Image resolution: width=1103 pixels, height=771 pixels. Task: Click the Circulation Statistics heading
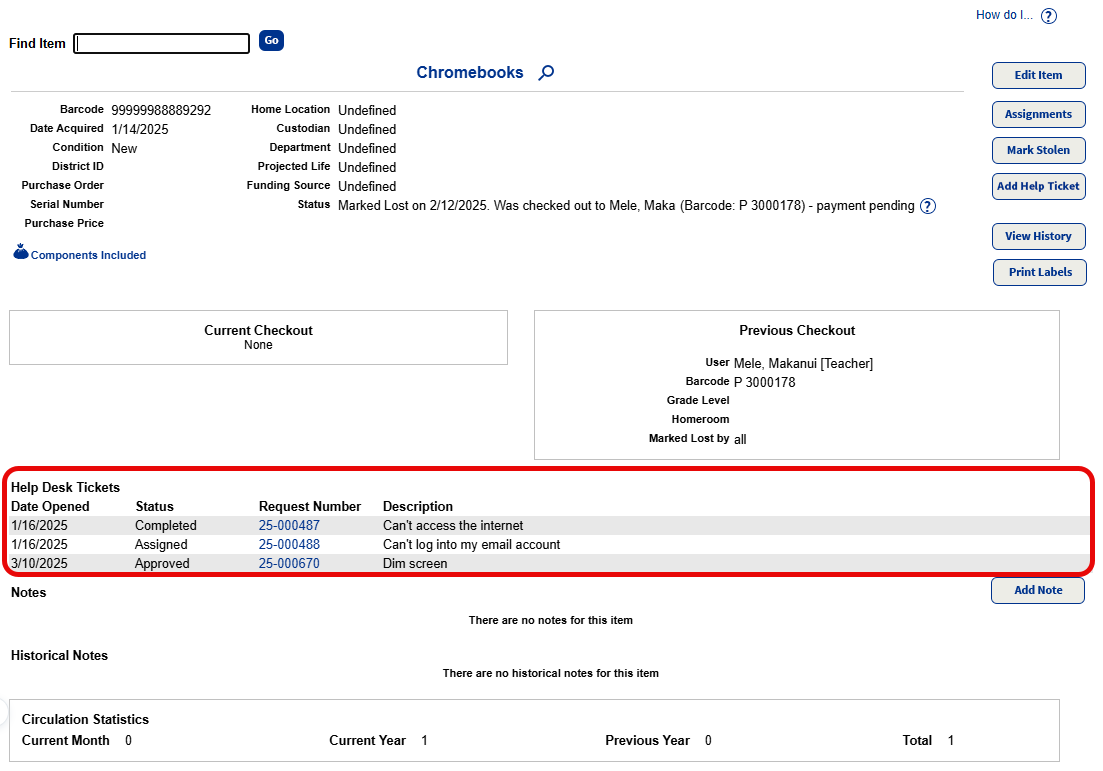[x=85, y=720]
